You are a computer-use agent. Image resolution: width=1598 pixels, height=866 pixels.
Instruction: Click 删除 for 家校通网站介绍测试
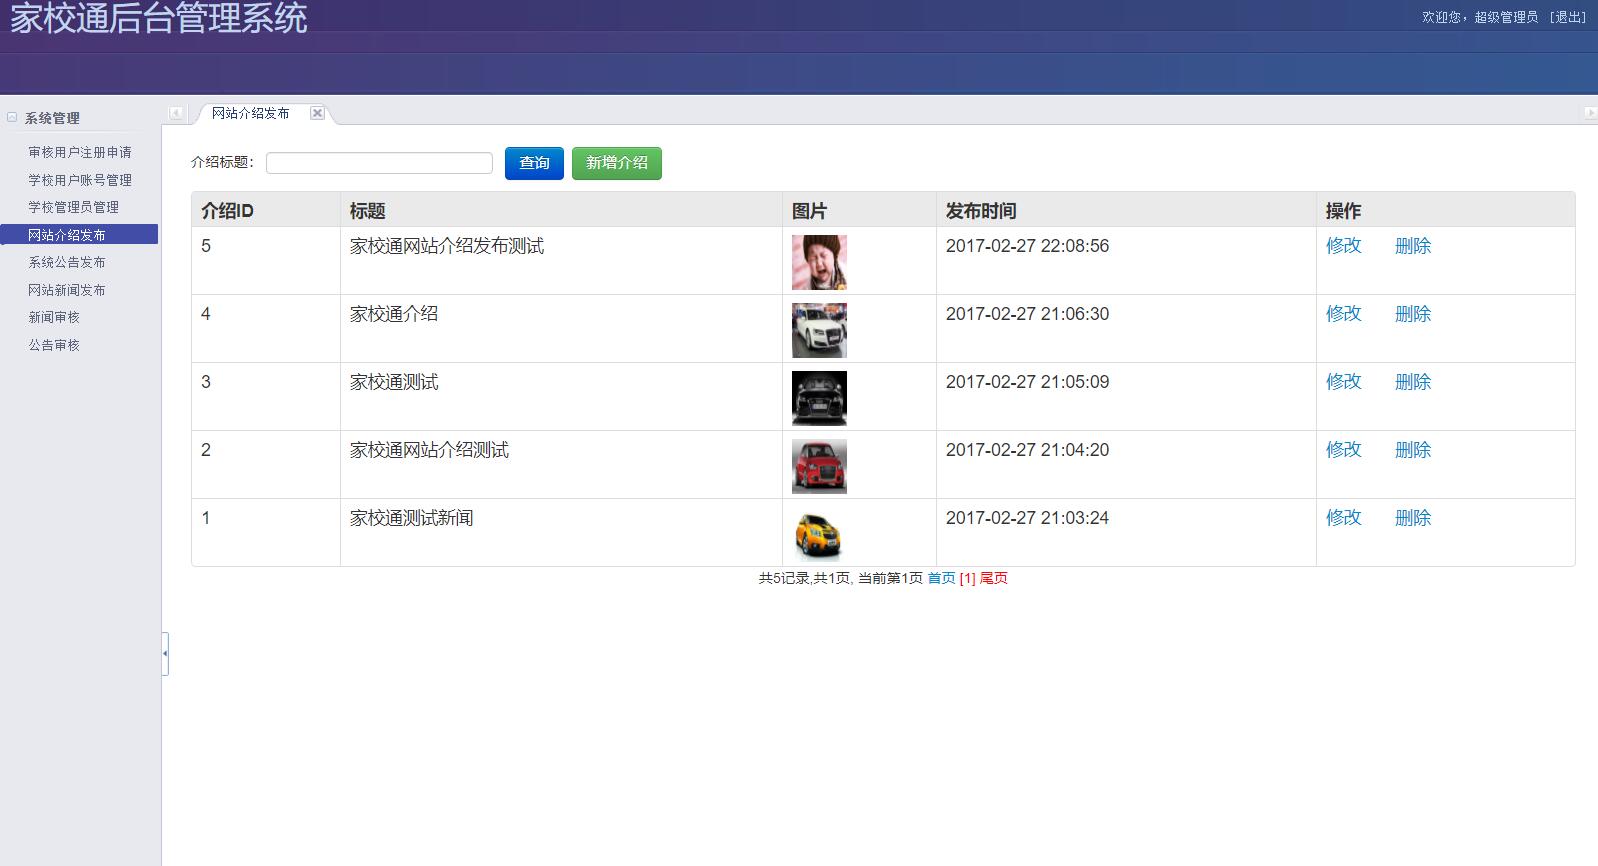1413,450
